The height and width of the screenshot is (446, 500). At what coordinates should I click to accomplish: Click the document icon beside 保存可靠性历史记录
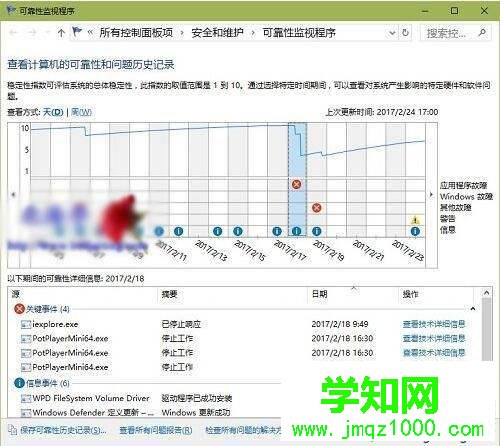[x=12, y=430]
